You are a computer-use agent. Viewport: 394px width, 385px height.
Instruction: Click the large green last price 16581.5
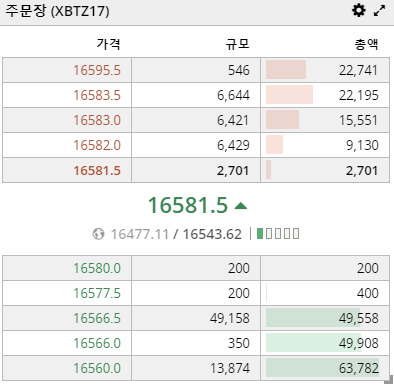[188, 205]
